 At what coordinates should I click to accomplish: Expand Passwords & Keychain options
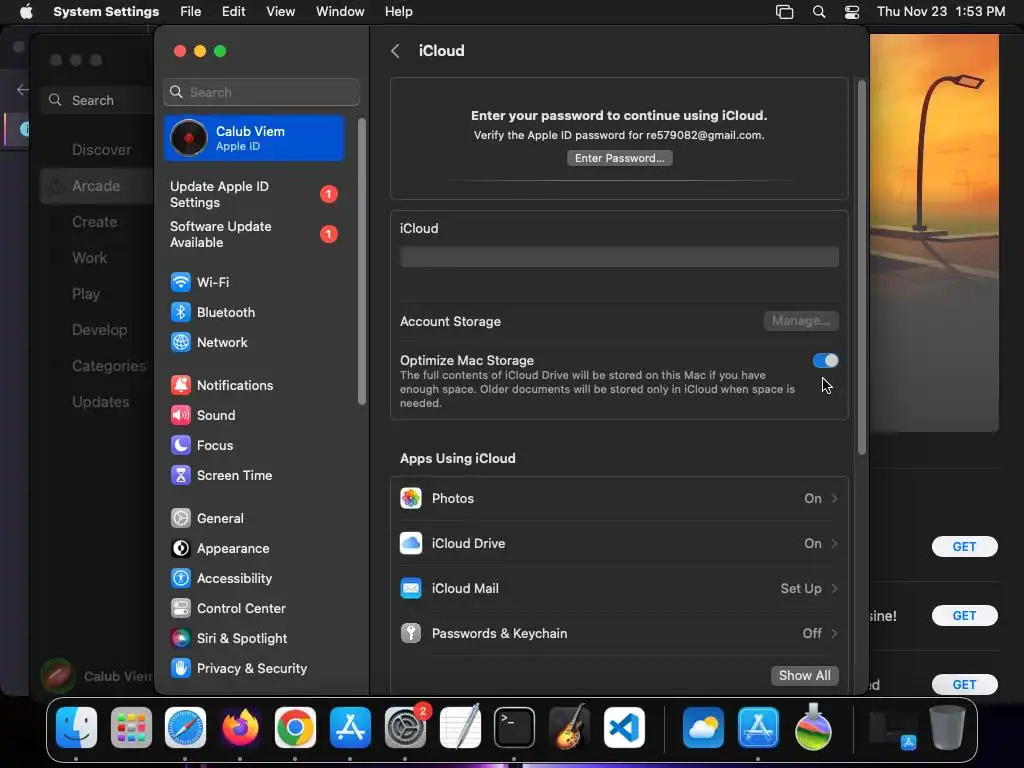coord(619,633)
